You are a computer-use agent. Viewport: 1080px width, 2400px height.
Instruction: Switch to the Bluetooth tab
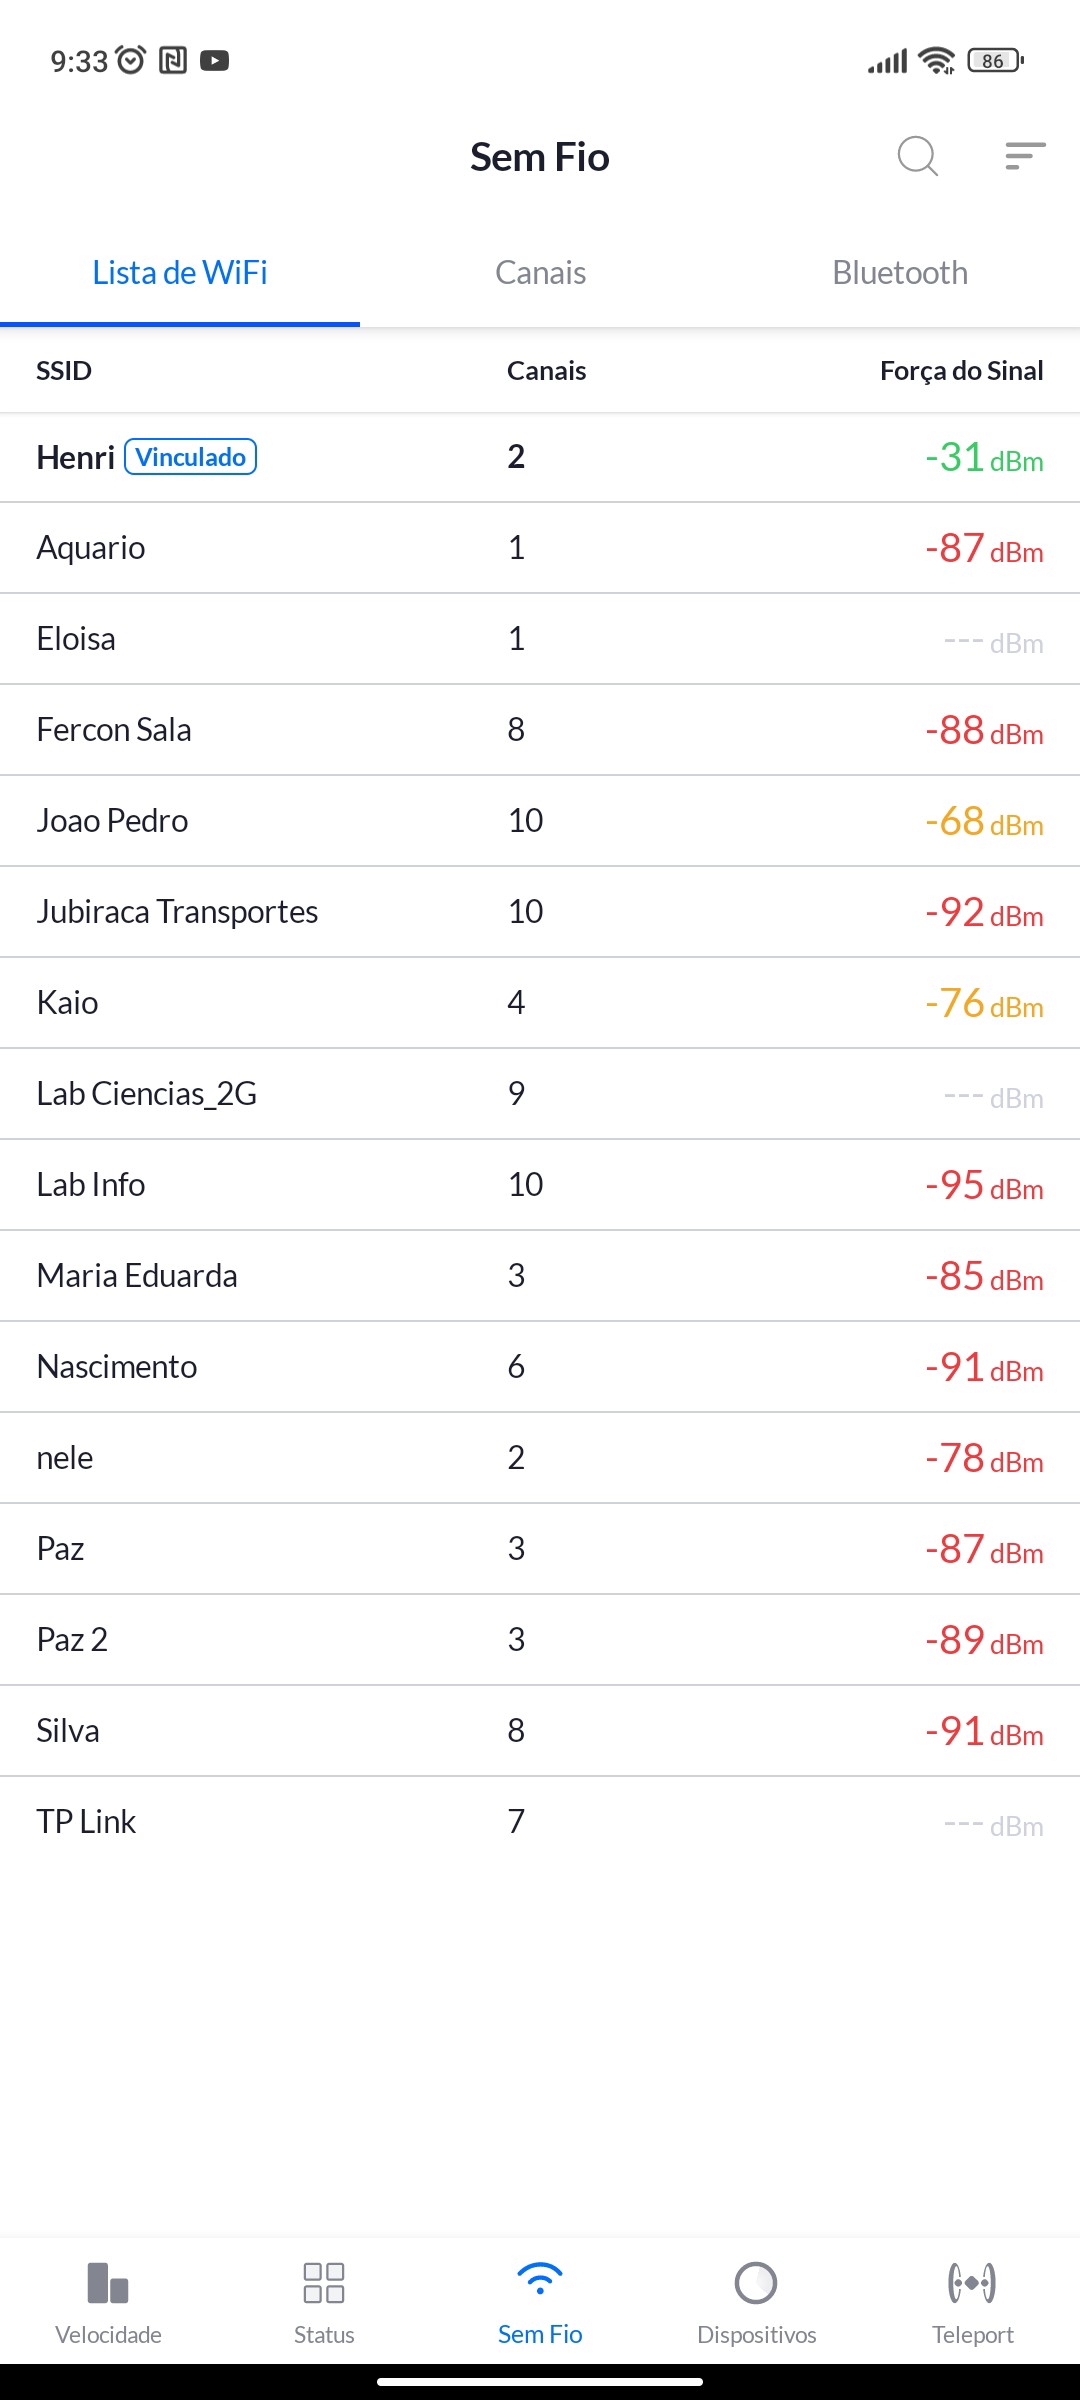pos(900,273)
